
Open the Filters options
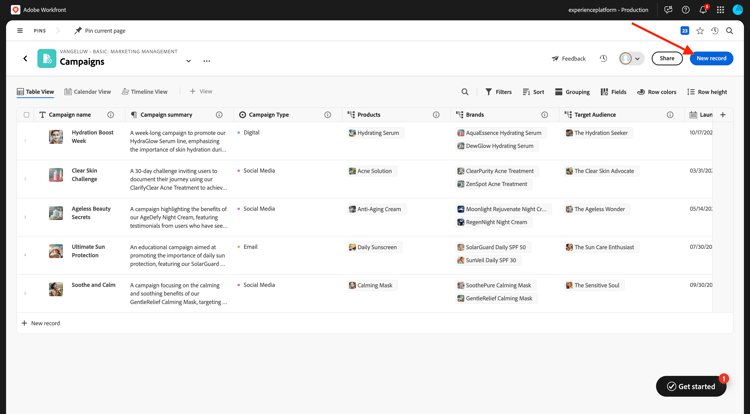498,92
